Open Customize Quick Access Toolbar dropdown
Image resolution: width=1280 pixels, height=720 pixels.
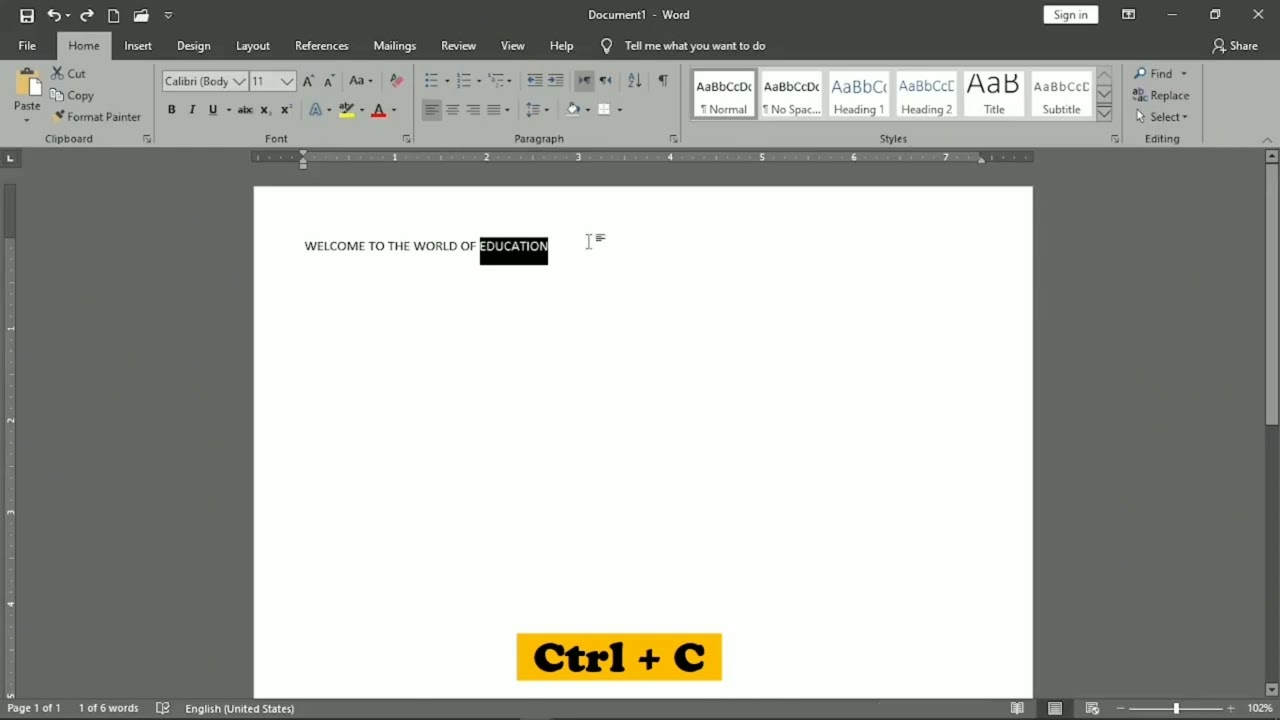(168, 15)
